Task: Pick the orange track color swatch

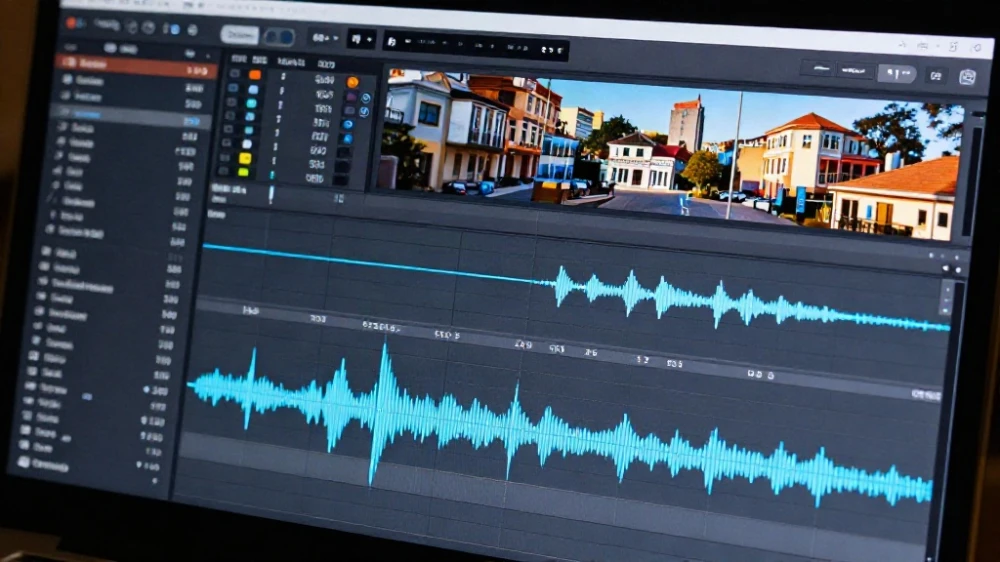Action: 254,75
